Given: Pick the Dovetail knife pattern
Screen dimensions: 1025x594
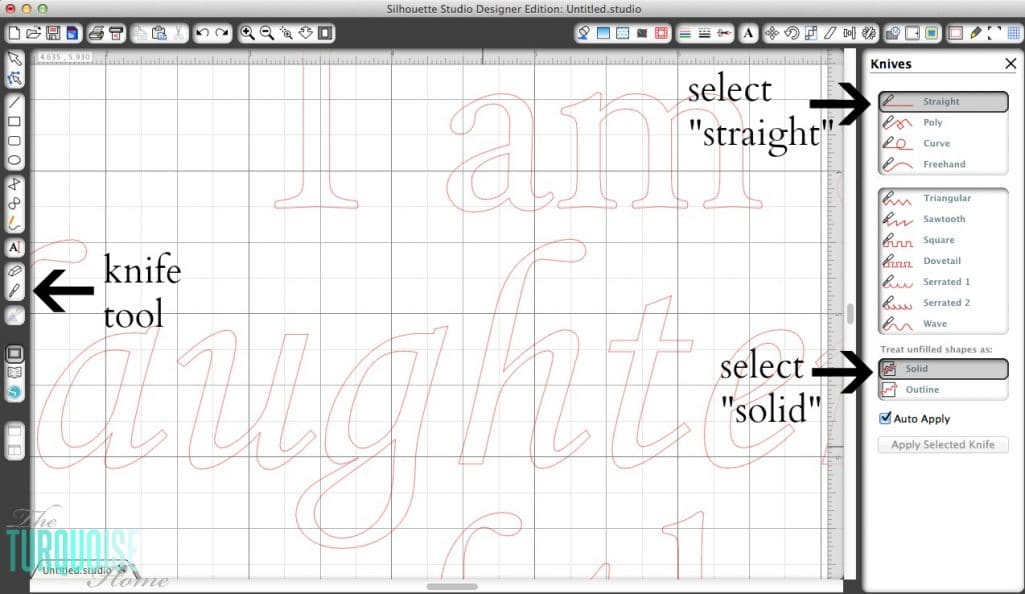Looking at the screenshot, I should click(x=943, y=261).
